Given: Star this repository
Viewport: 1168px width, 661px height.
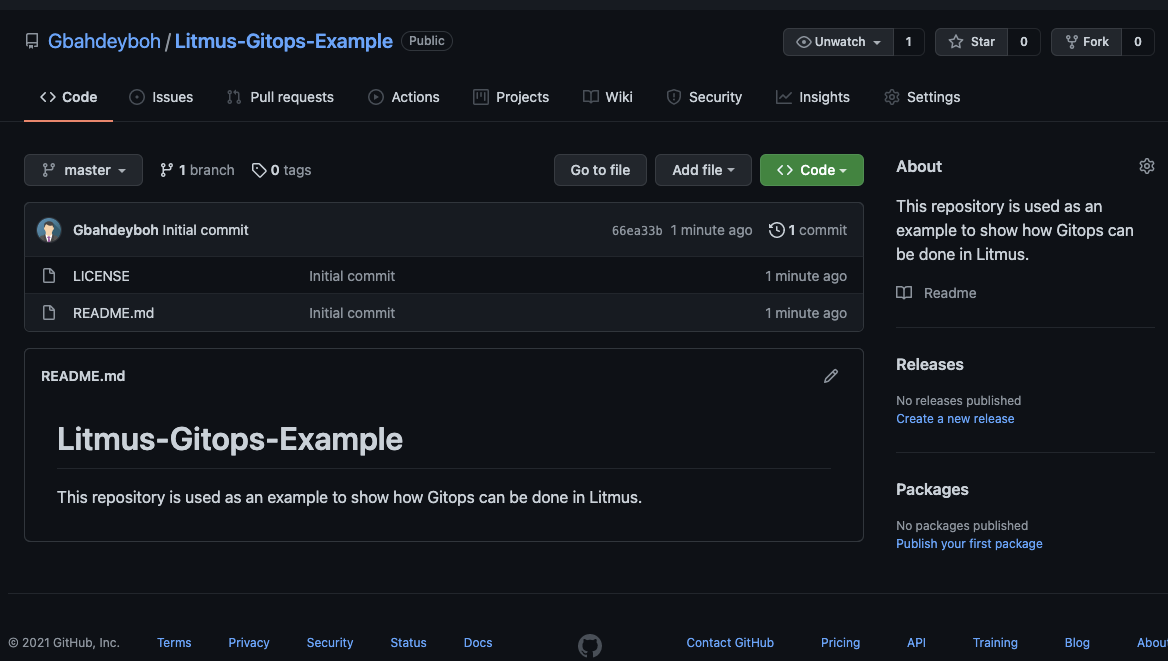Looking at the screenshot, I should click(x=971, y=42).
